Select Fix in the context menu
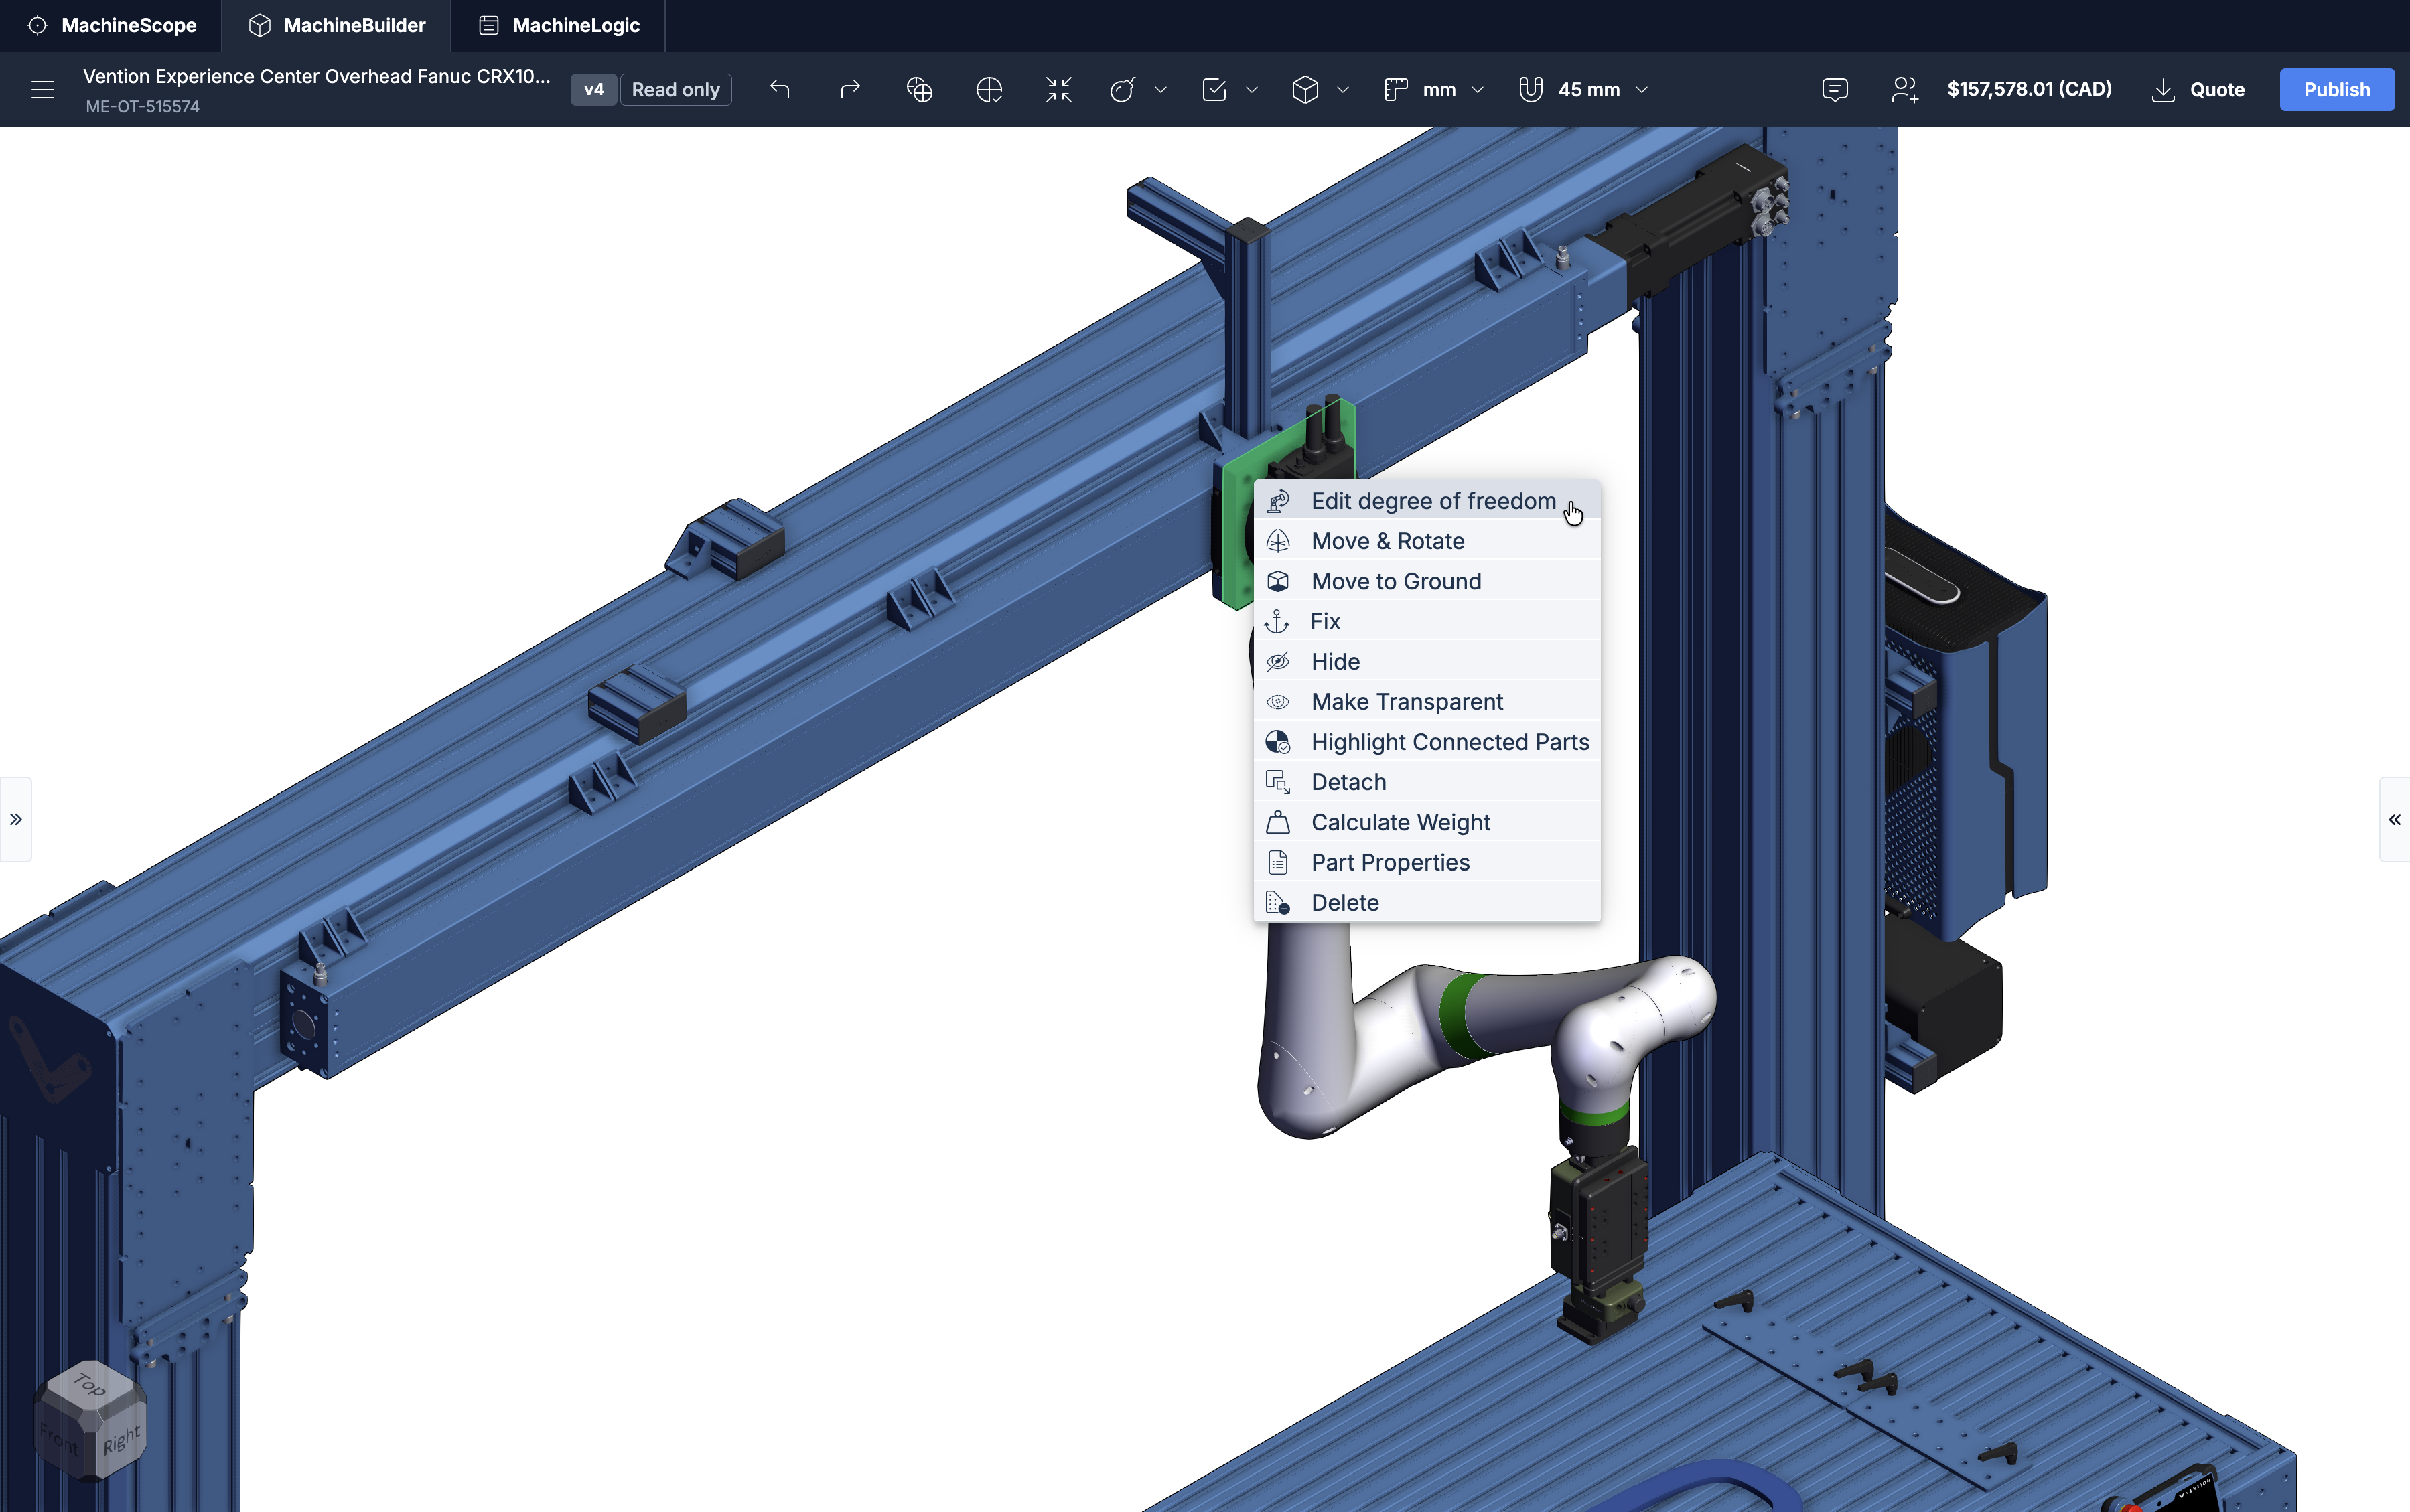 tap(1427, 621)
